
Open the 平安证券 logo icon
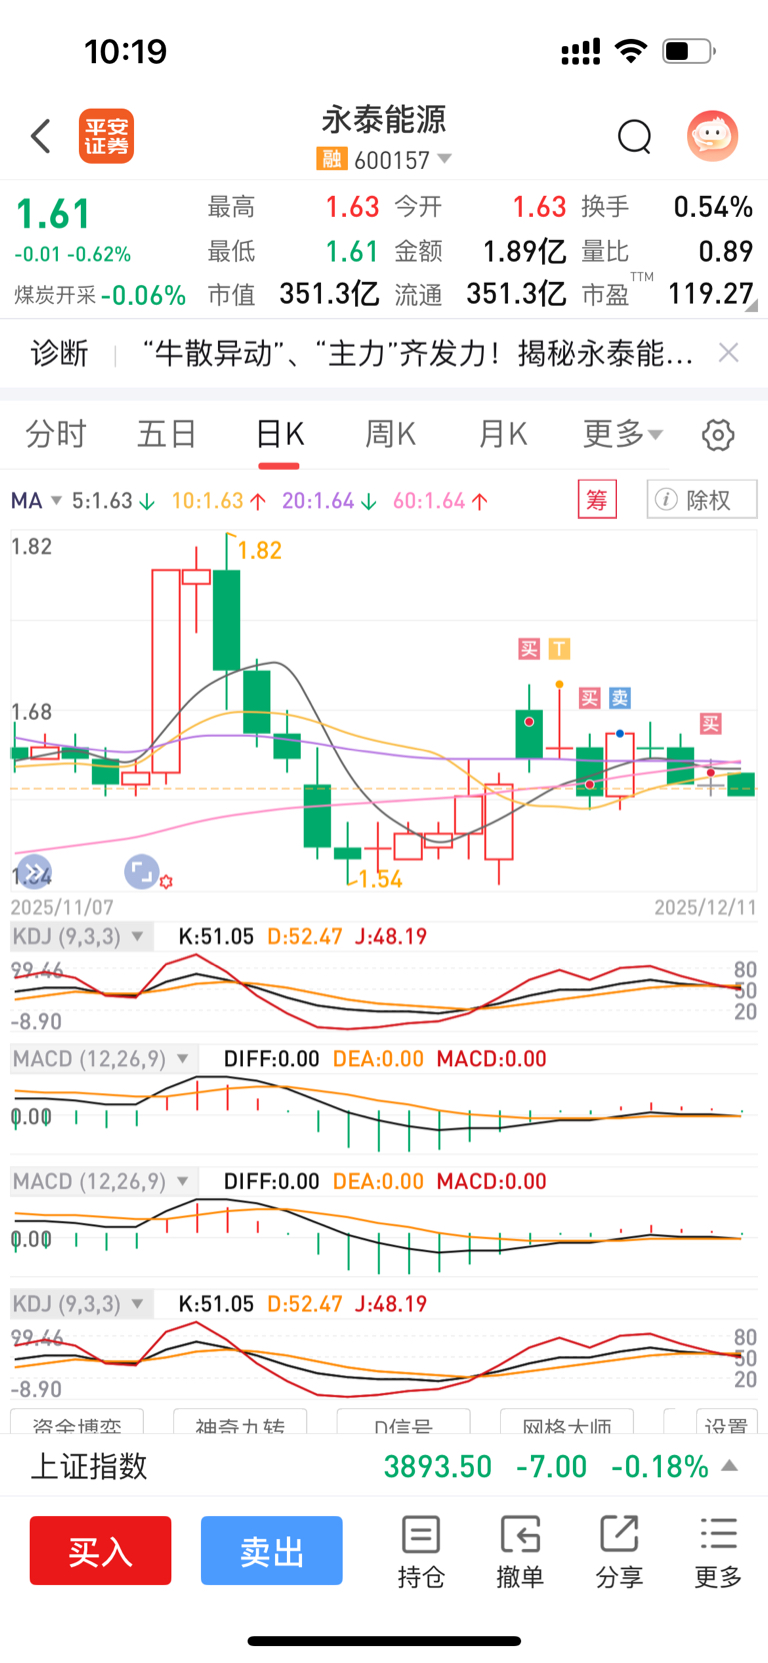tap(107, 136)
